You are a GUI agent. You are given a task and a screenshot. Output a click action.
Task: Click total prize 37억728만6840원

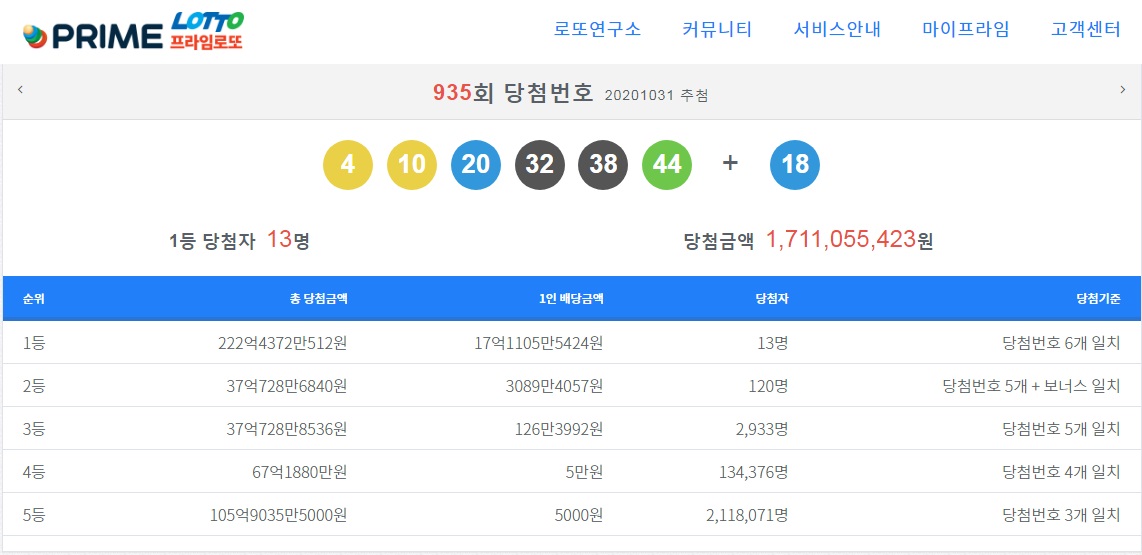point(287,387)
